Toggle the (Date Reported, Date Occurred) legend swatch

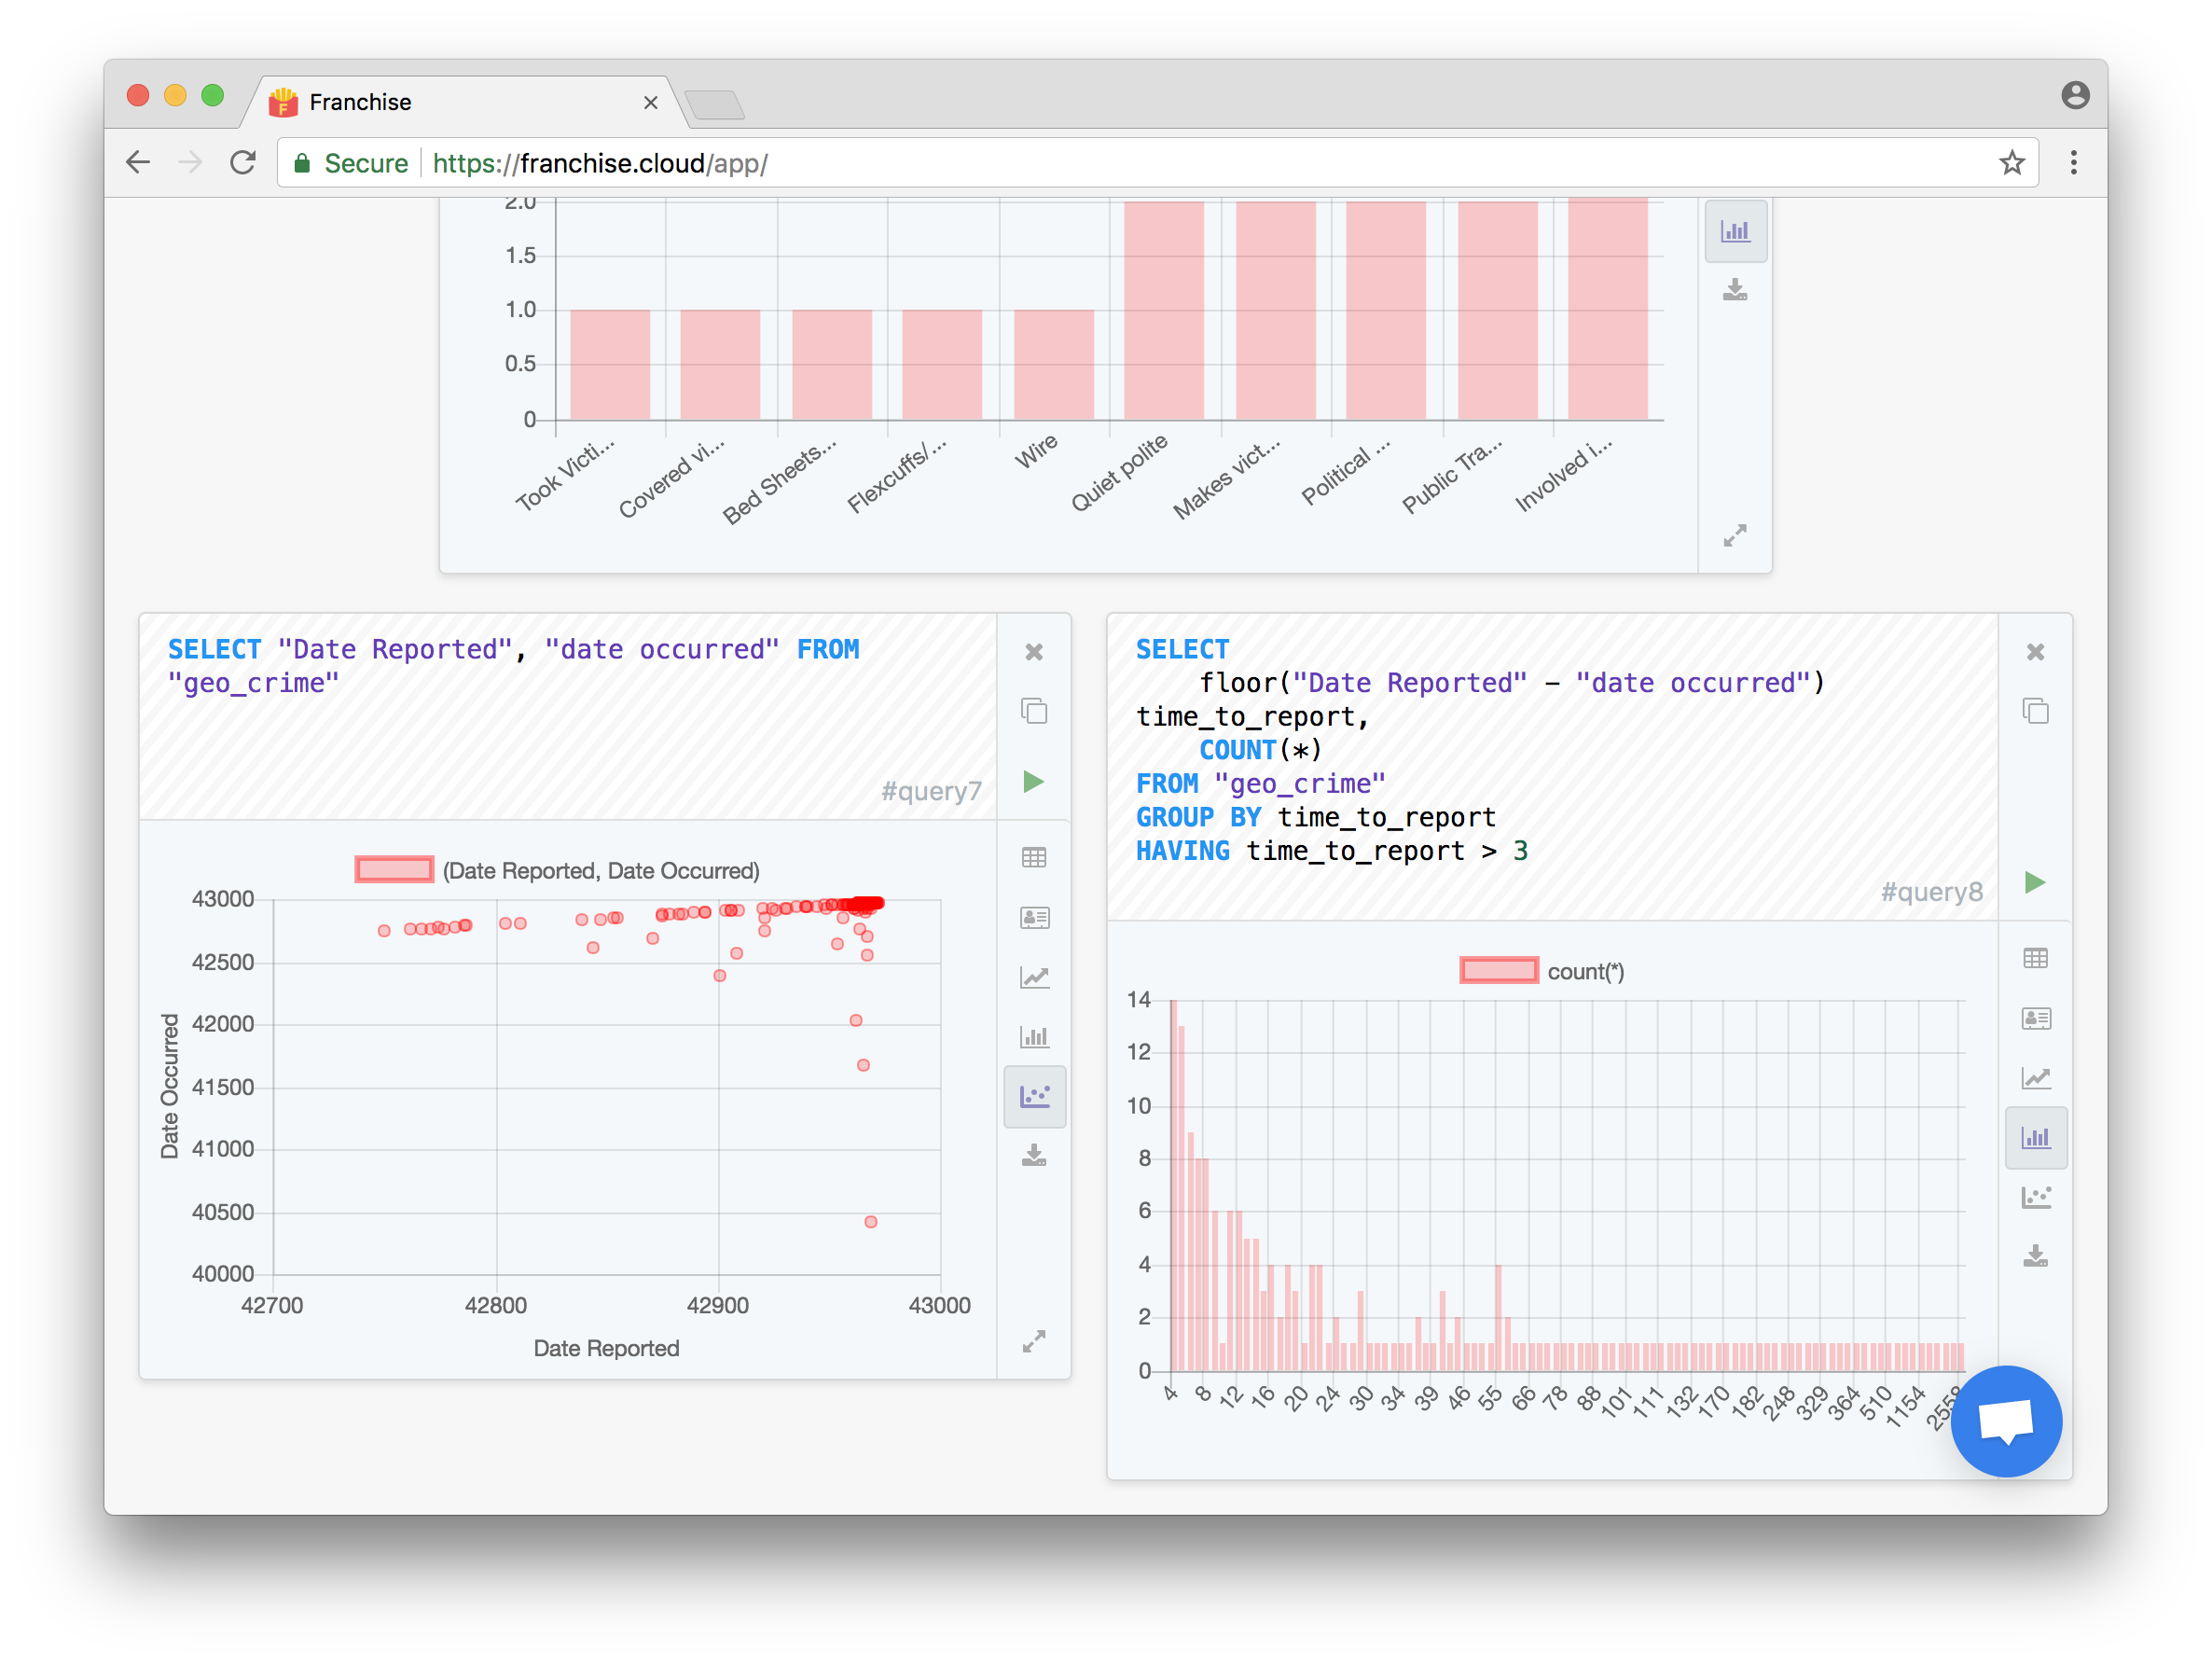(x=394, y=870)
